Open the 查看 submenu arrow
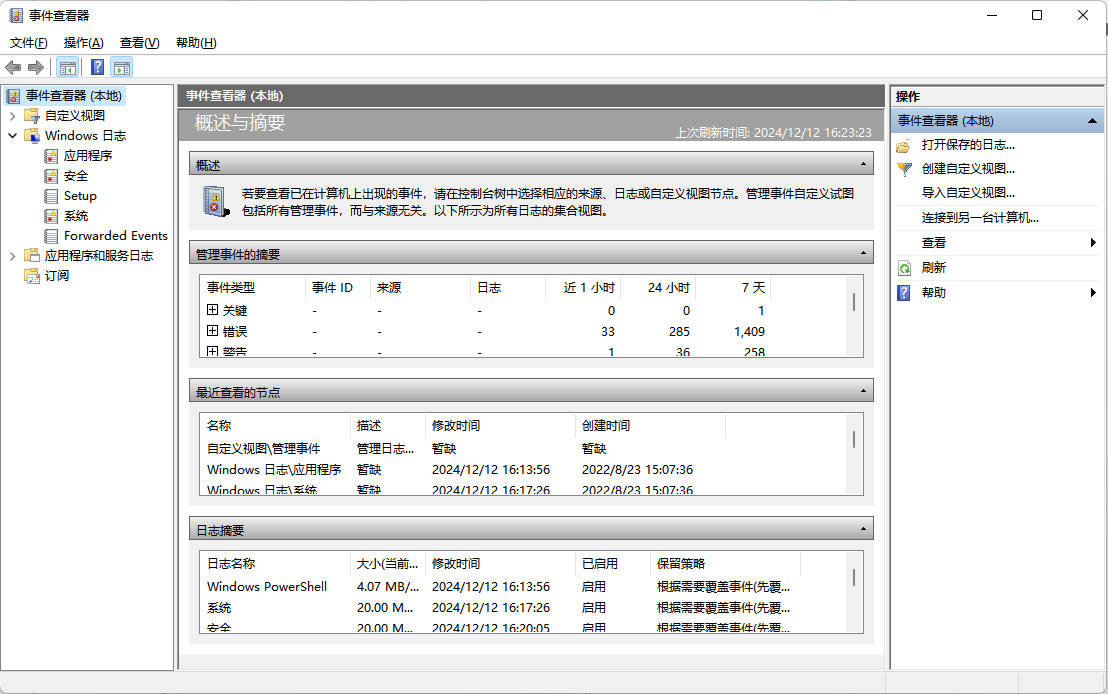This screenshot has height=694, width=1108. (x=1093, y=242)
